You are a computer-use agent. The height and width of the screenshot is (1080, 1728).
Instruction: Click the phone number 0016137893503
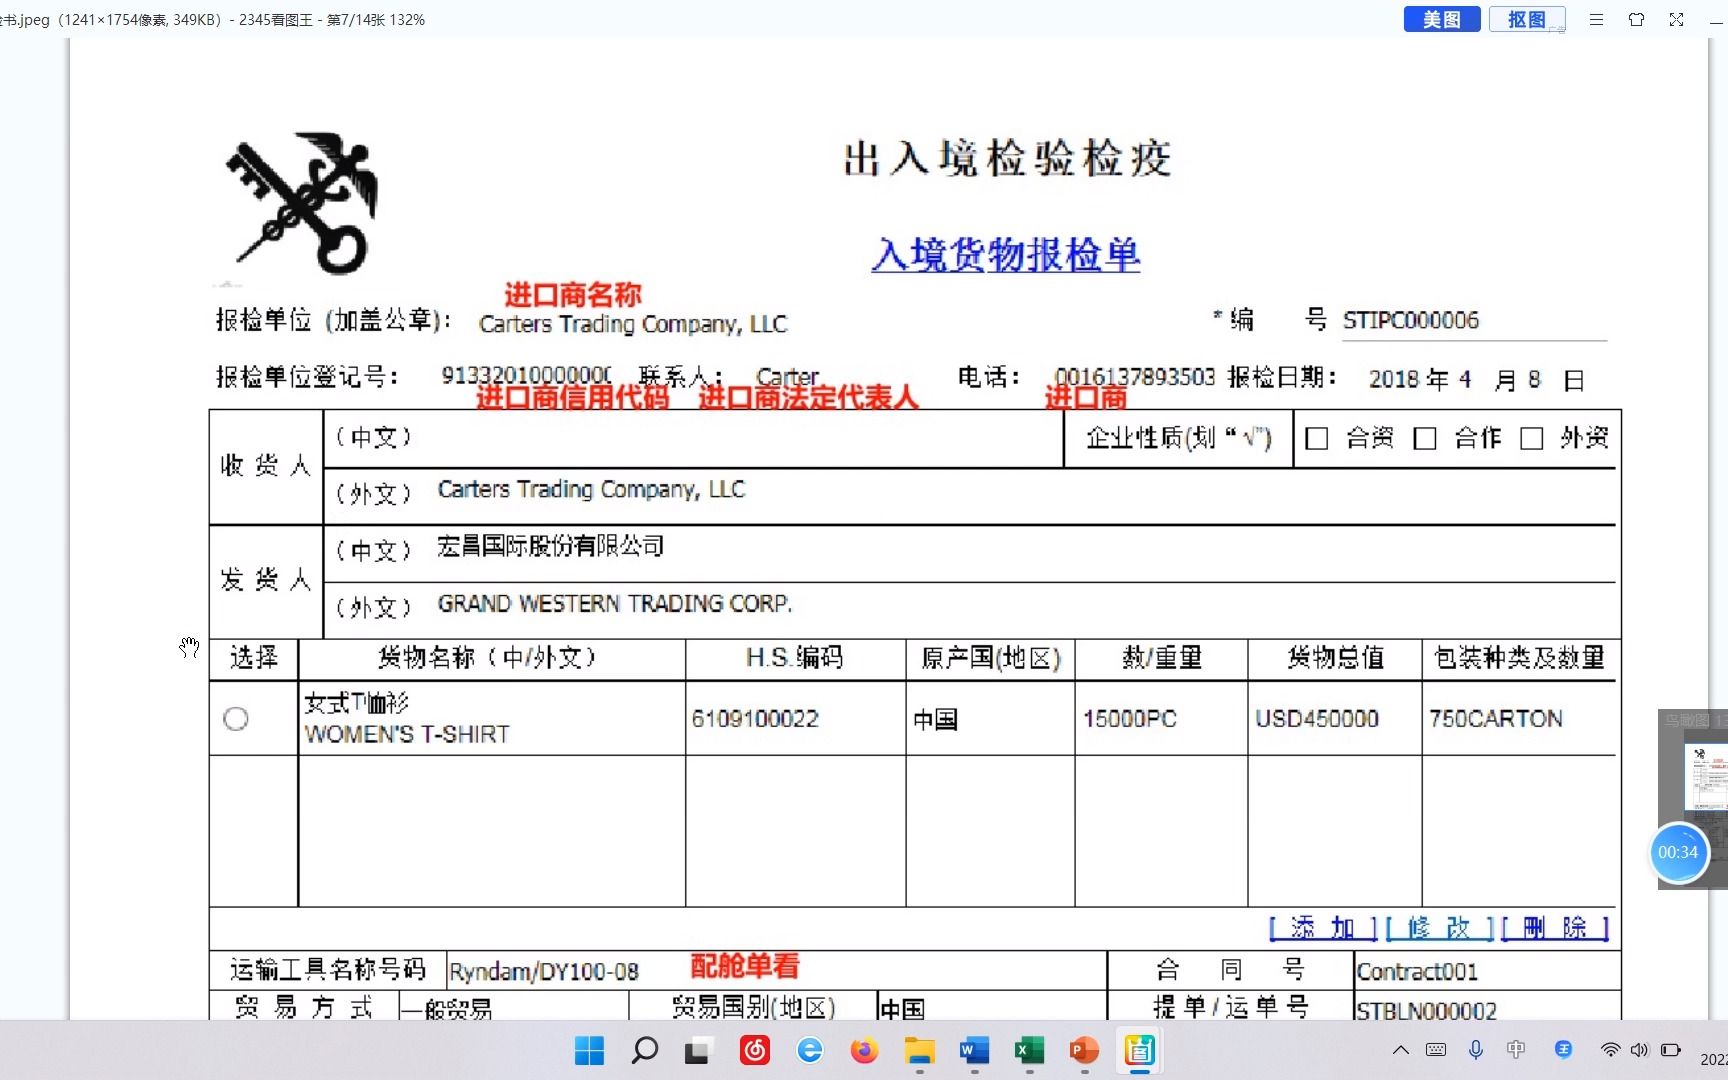click(x=1135, y=377)
